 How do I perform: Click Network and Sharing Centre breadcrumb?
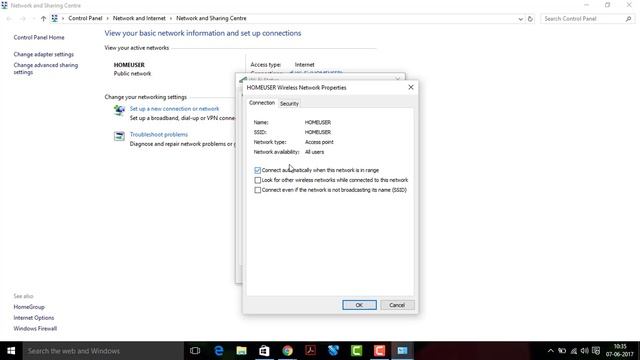(211, 18)
